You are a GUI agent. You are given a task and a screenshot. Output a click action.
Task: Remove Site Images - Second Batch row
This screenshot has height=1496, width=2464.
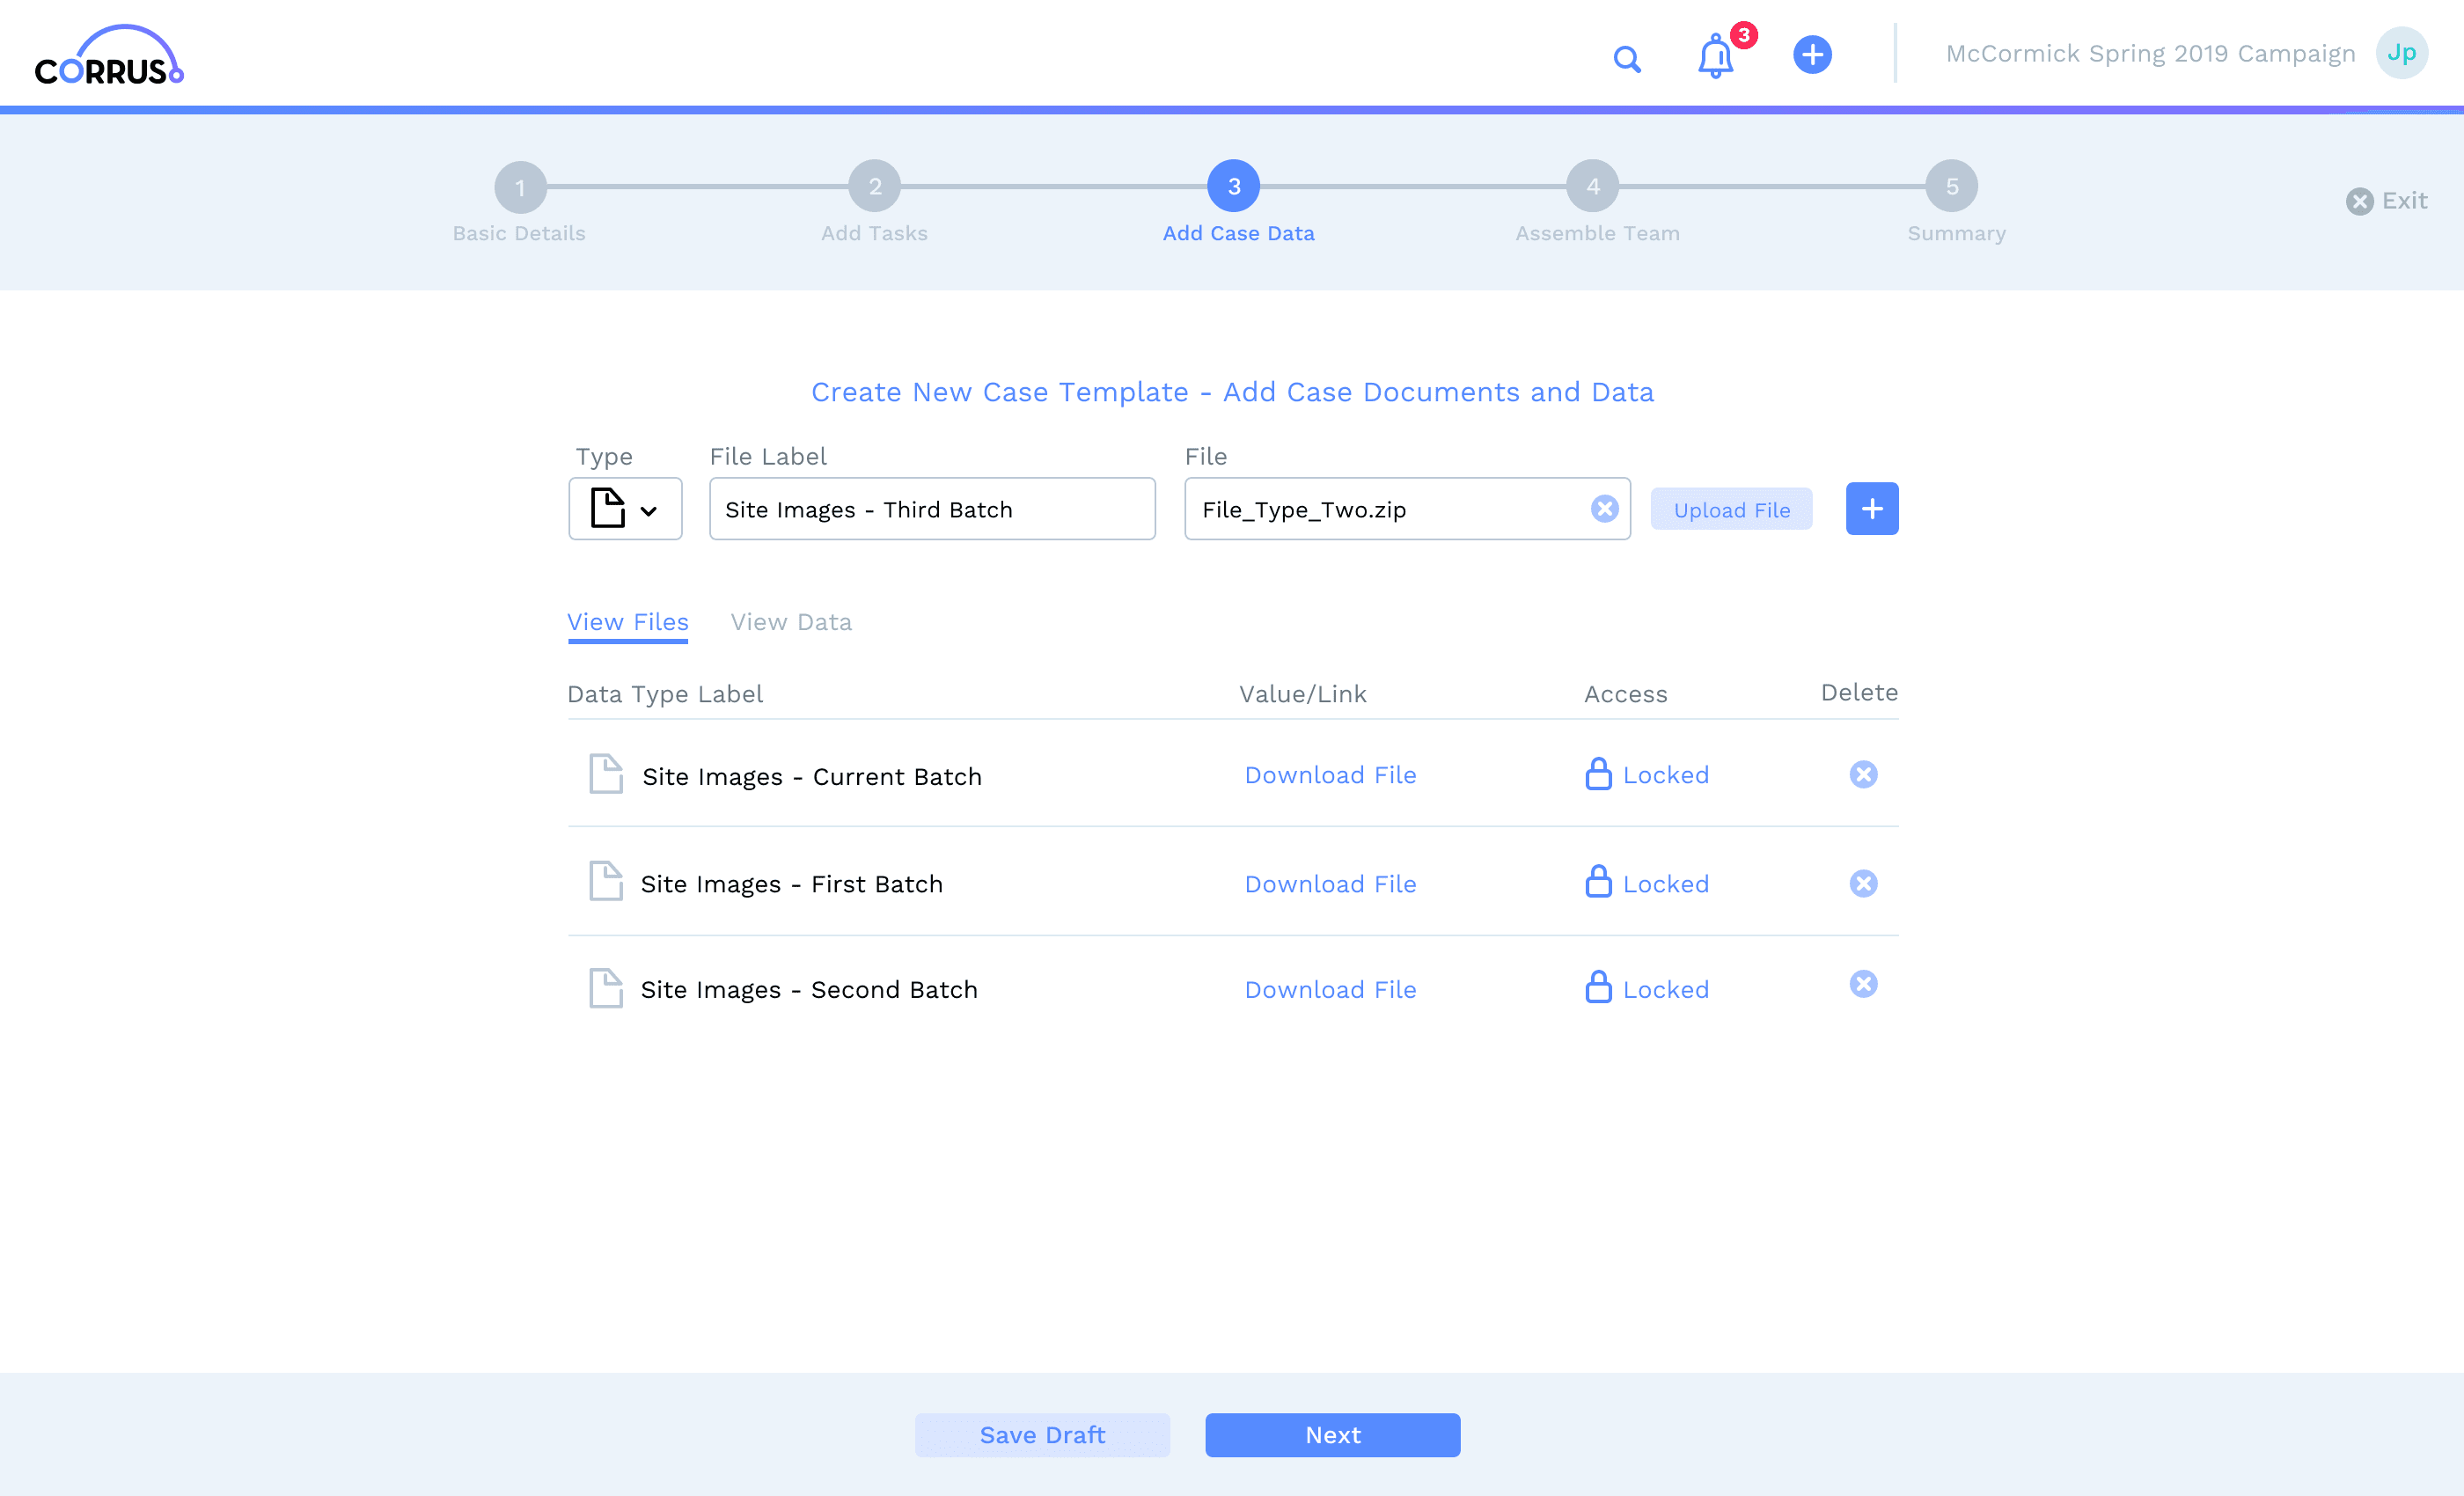point(1862,985)
